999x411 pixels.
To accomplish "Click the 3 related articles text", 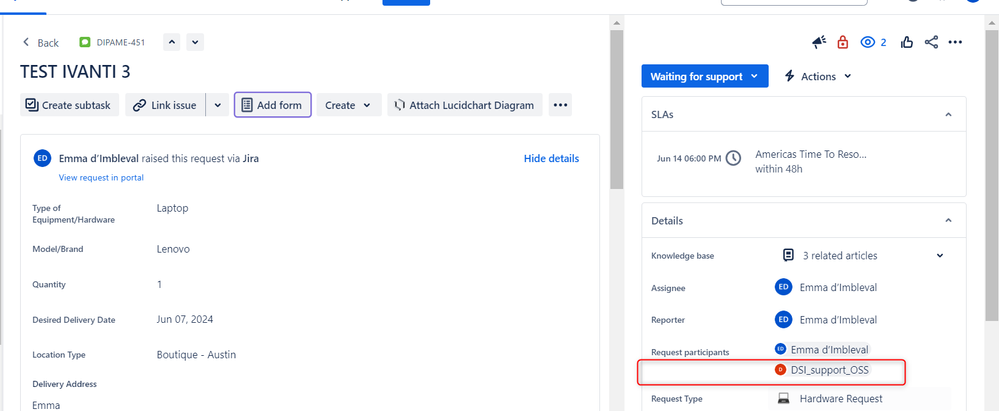I will (840, 256).
